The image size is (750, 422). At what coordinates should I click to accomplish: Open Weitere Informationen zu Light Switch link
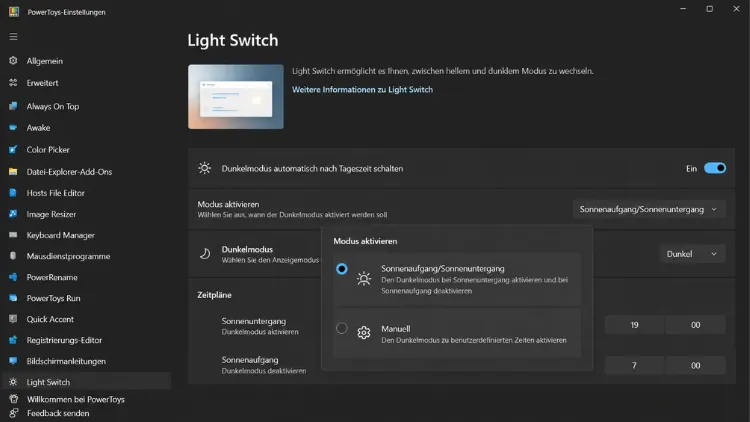363,89
